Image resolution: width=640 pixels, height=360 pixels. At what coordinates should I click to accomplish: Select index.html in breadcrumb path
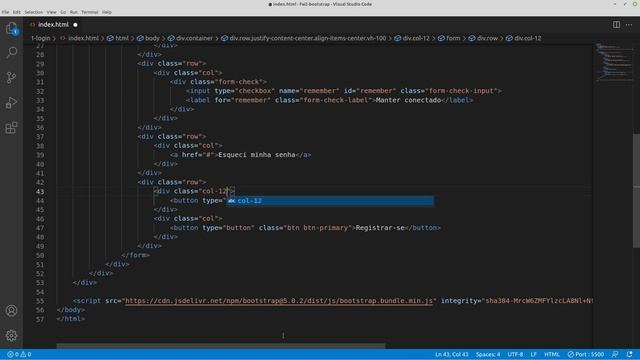(x=83, y=38)
